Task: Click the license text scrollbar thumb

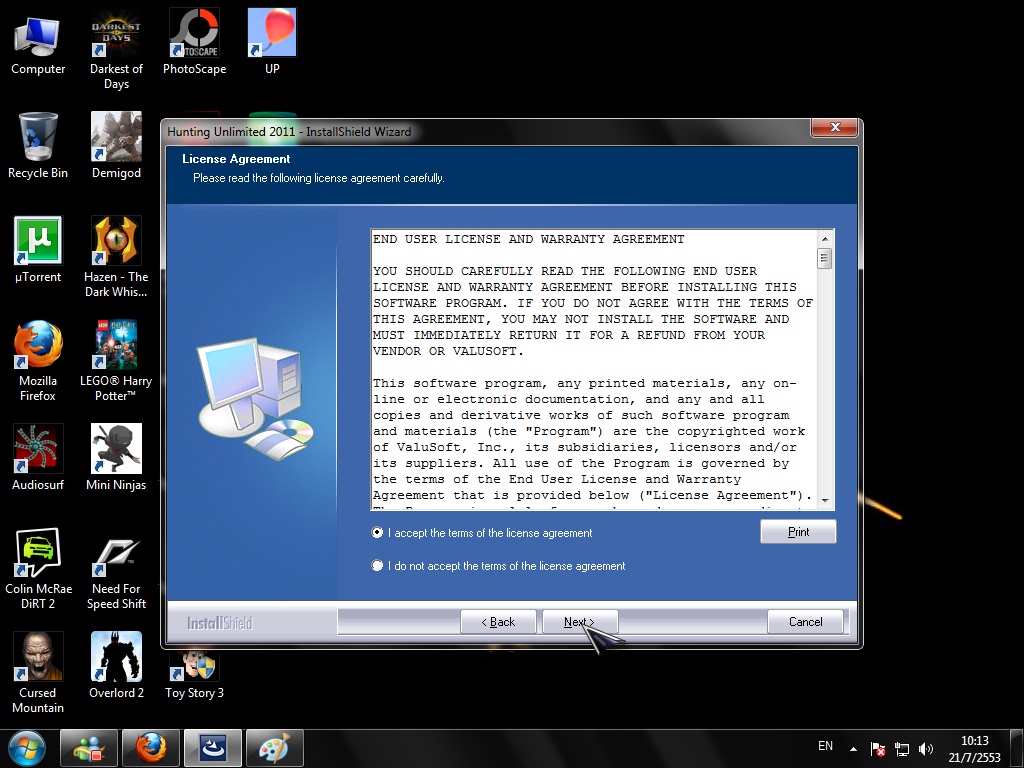Action: (x=825, y=258)
